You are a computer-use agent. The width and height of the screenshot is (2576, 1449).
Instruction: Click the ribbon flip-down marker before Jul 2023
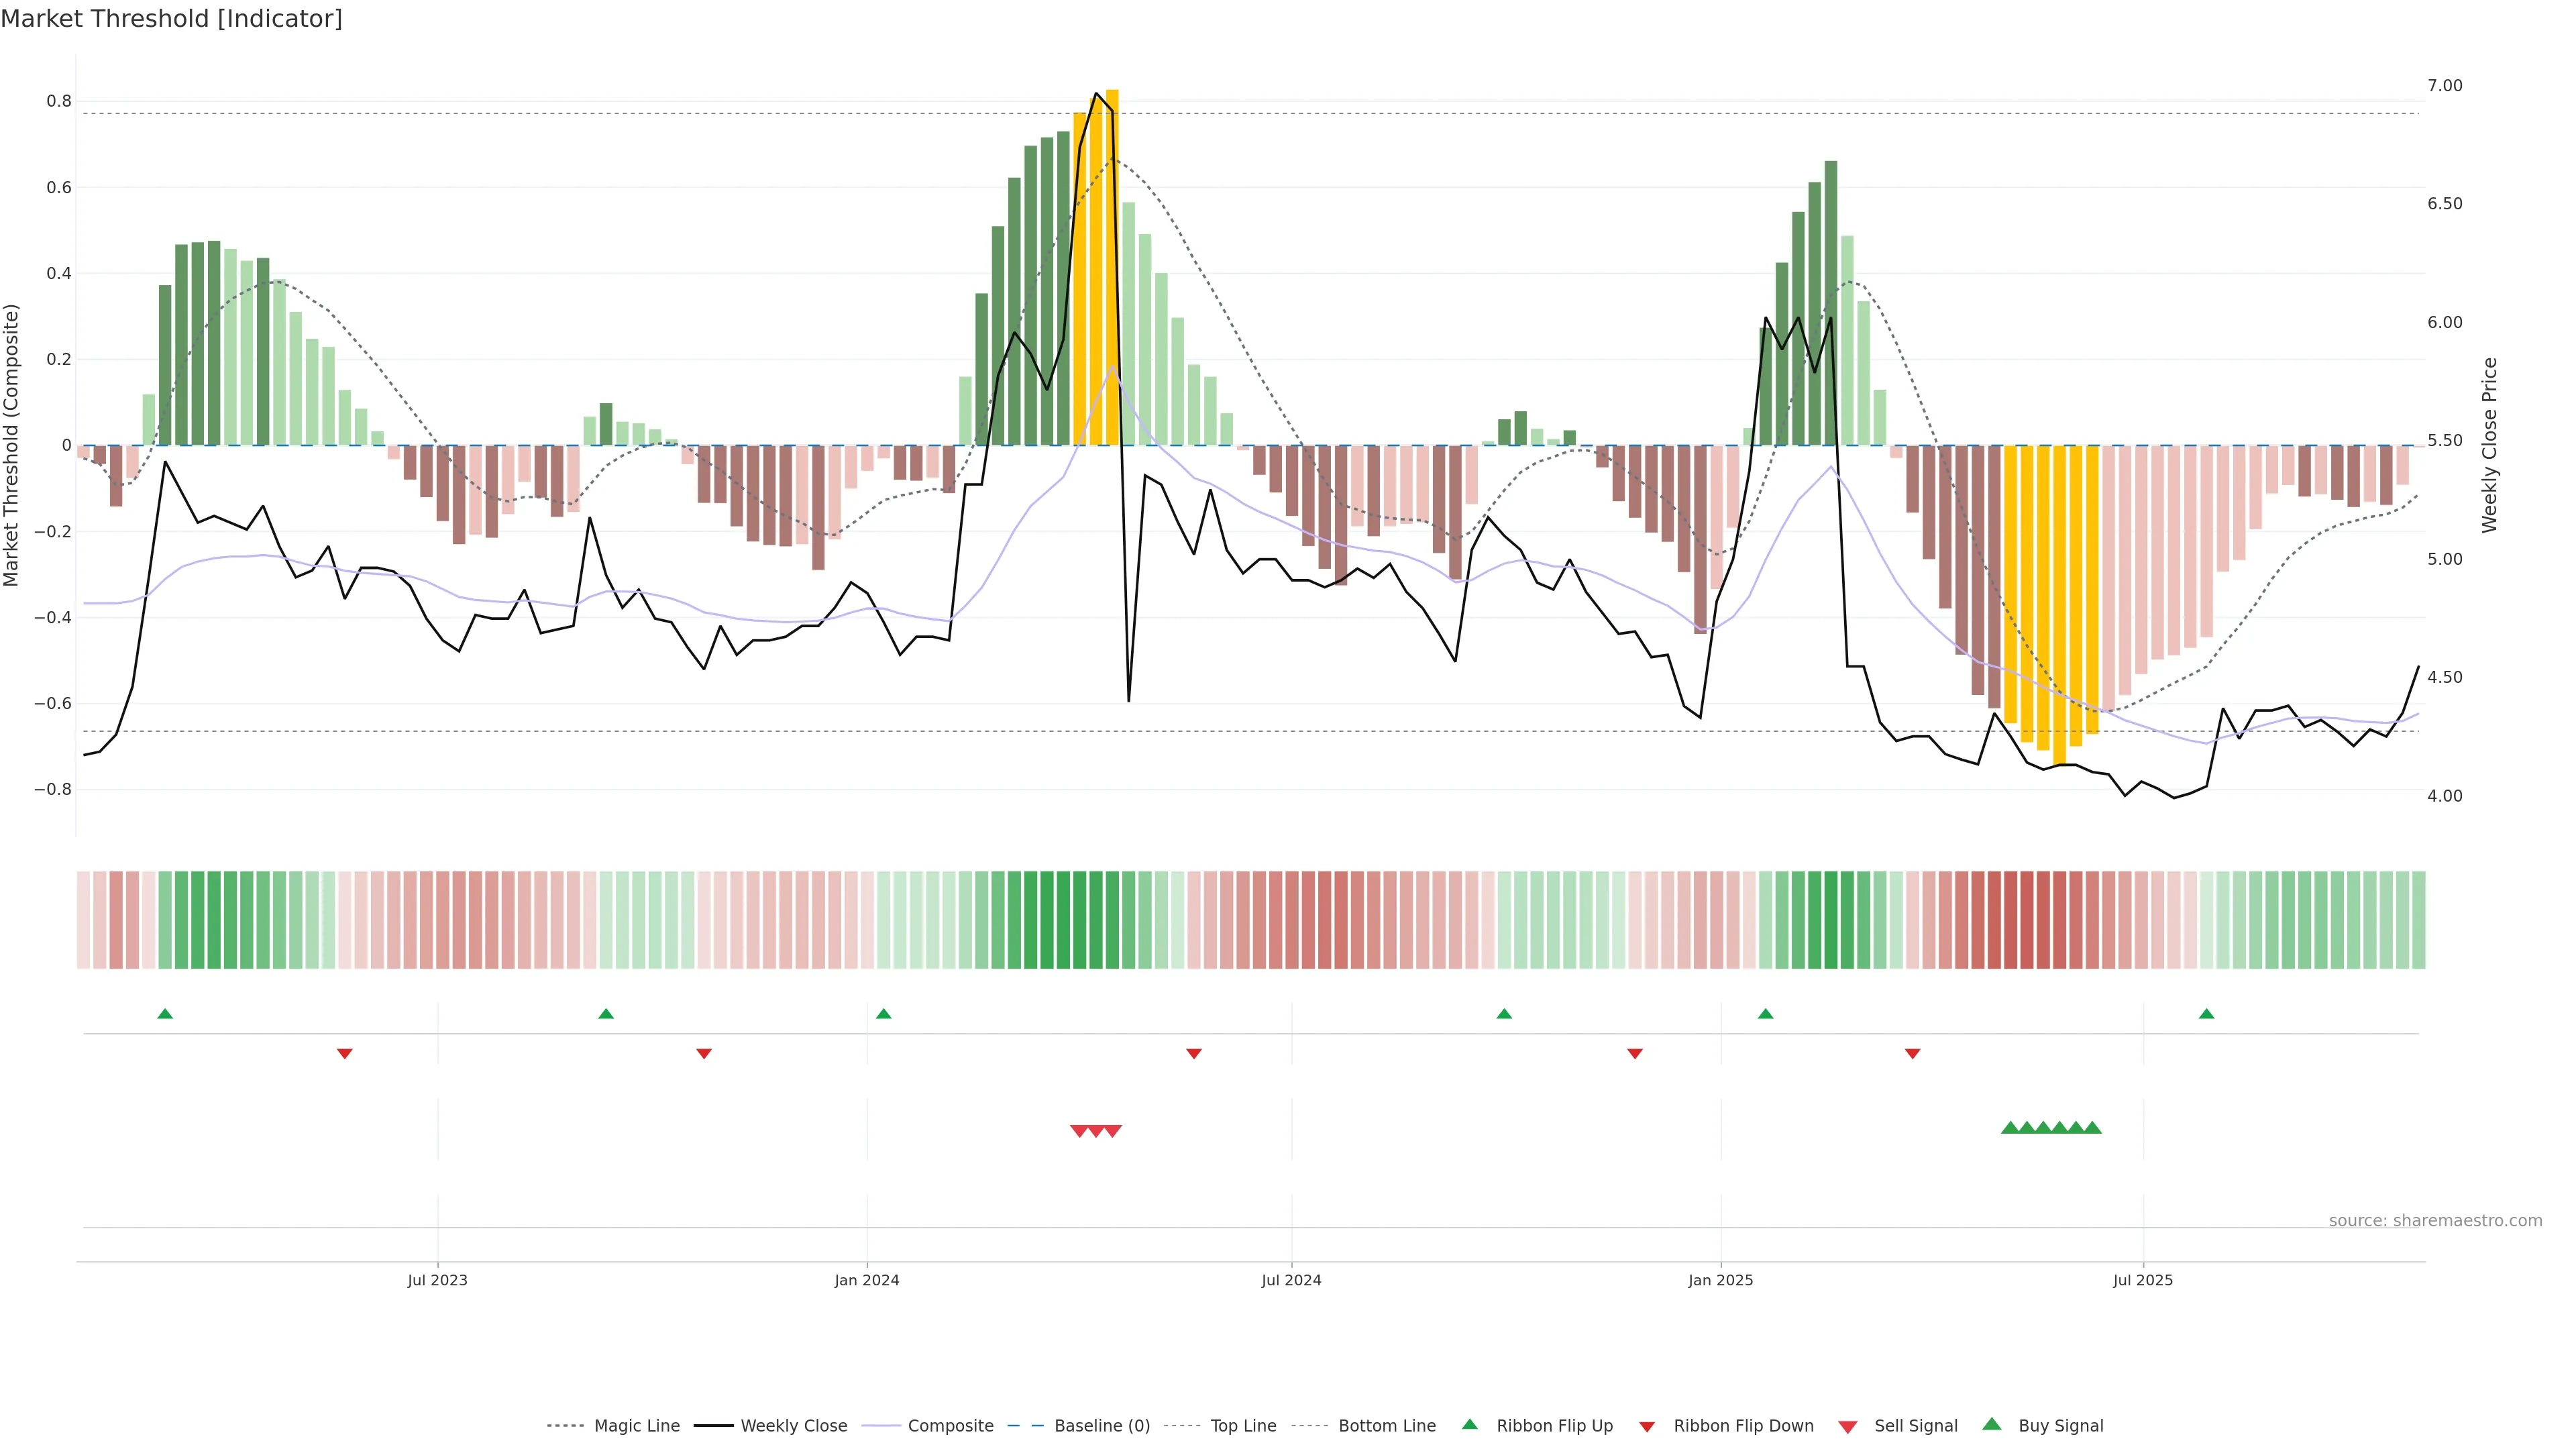coord(345,1053)
